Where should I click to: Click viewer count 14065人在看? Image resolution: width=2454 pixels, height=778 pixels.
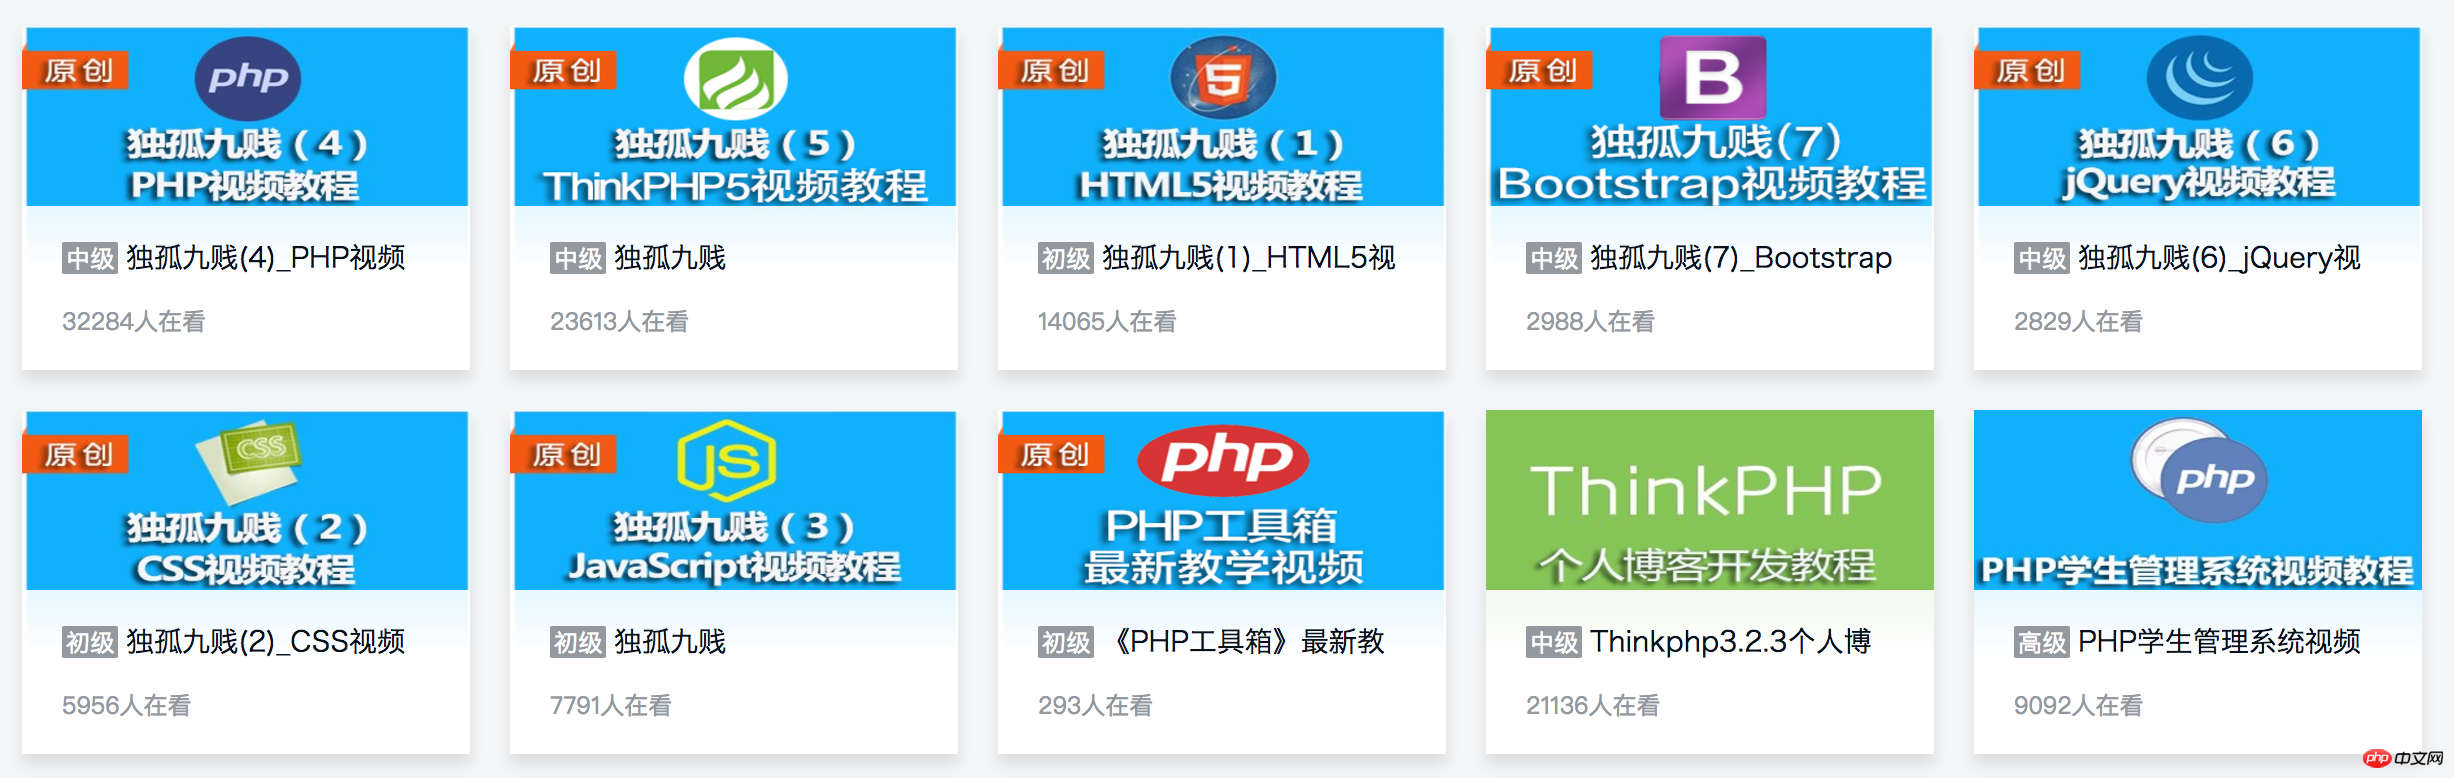[x=1107, y=322]
